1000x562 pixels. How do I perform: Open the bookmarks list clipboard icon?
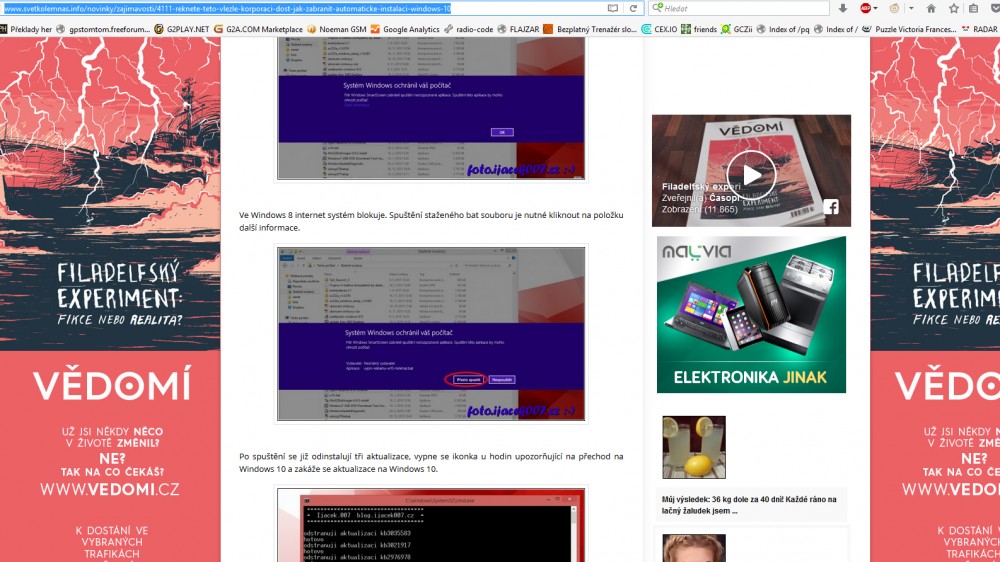coord(976,8)
